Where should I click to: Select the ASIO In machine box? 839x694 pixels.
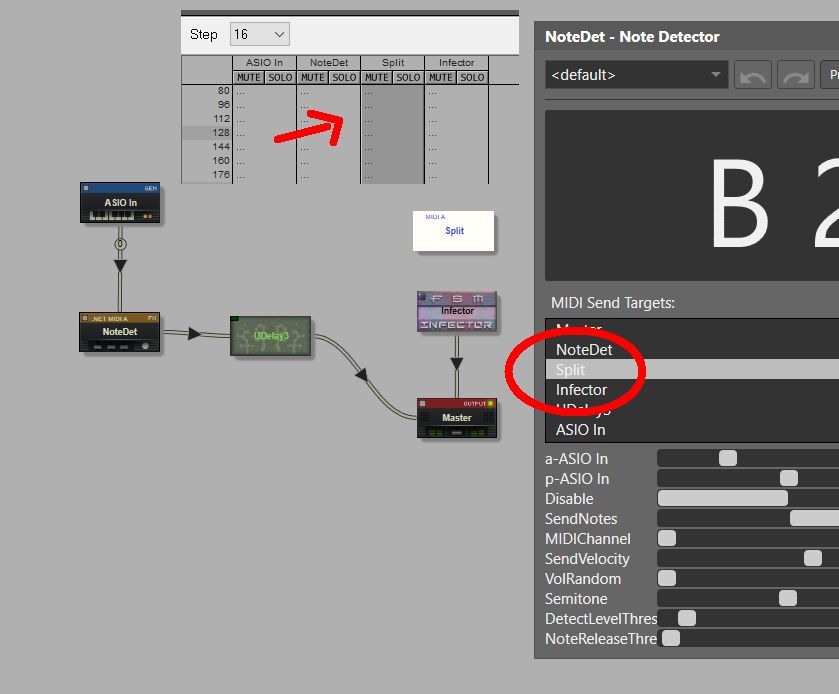click(x=120, y=202)
